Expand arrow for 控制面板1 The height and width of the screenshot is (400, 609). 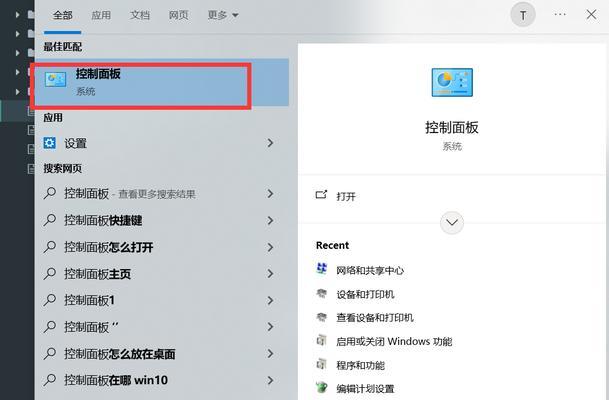270,300
